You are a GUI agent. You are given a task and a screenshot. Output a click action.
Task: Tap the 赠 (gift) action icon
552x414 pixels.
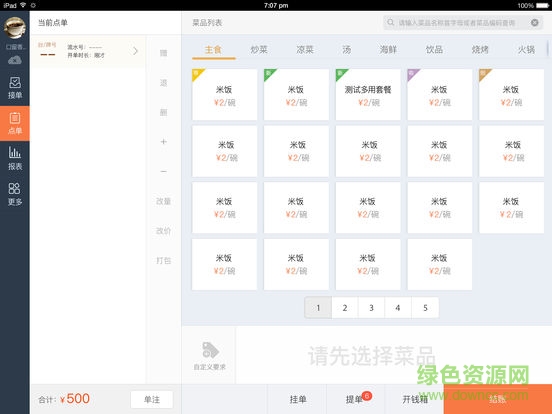[164, 53]
